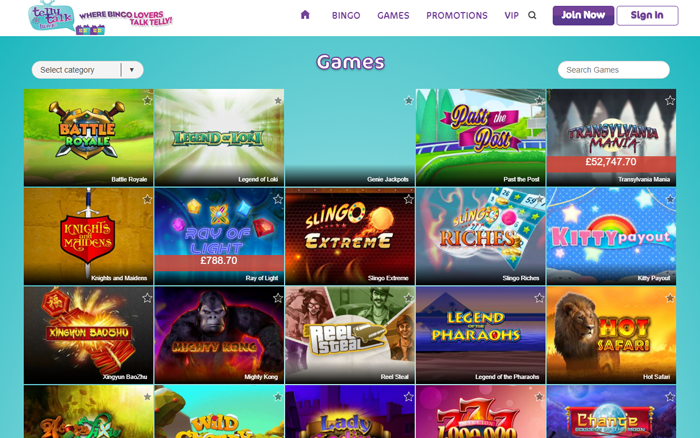Open the PROMOTIONS menu item
700x438 pixels.
[x=457, y=16]
